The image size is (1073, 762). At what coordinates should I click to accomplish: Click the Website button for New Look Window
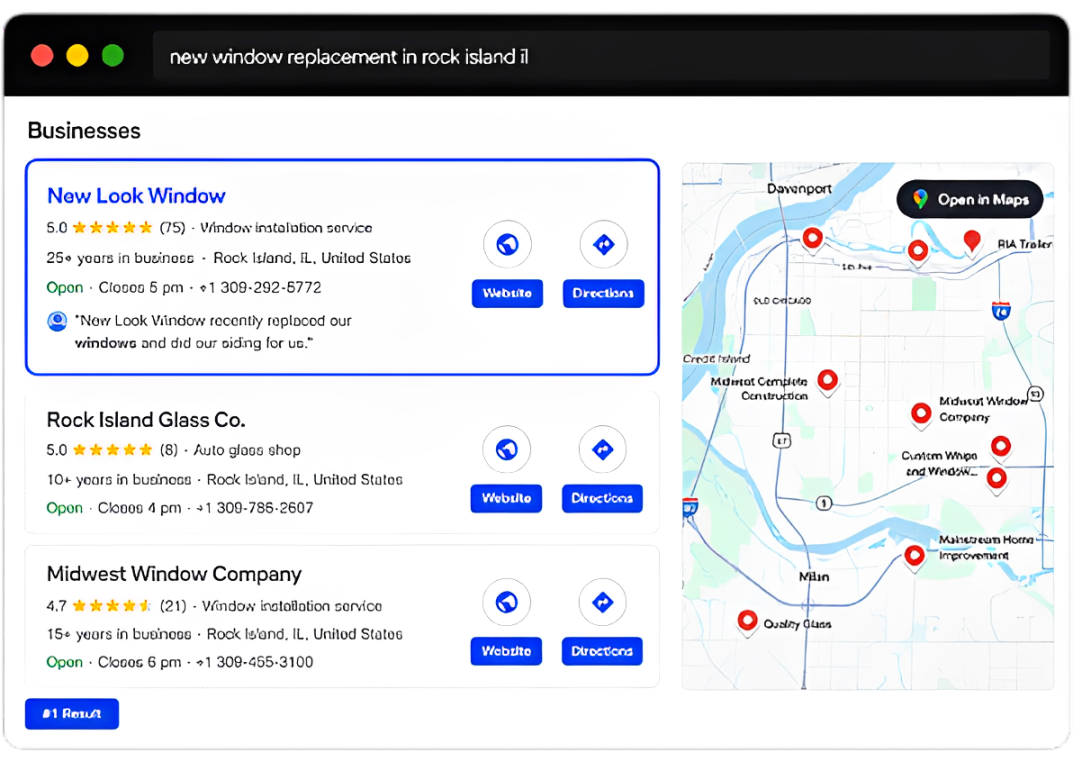[x=507, y=293]
